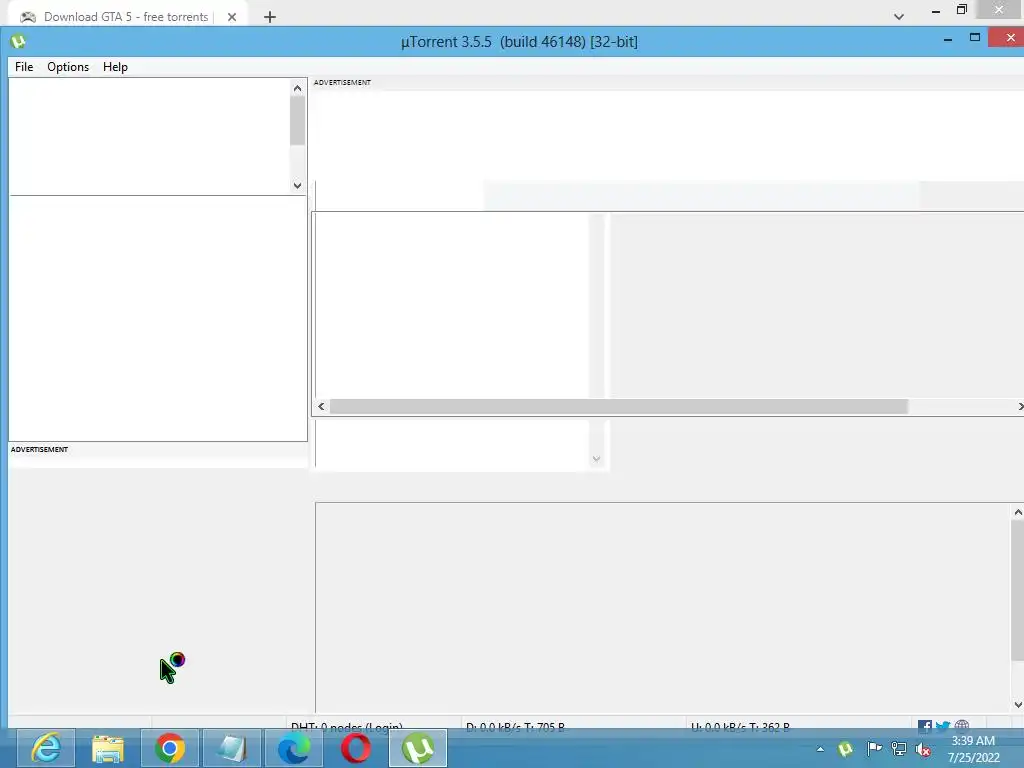1024x768 pixels.
Task: Open the Help menu
Action: click(115, 67)
